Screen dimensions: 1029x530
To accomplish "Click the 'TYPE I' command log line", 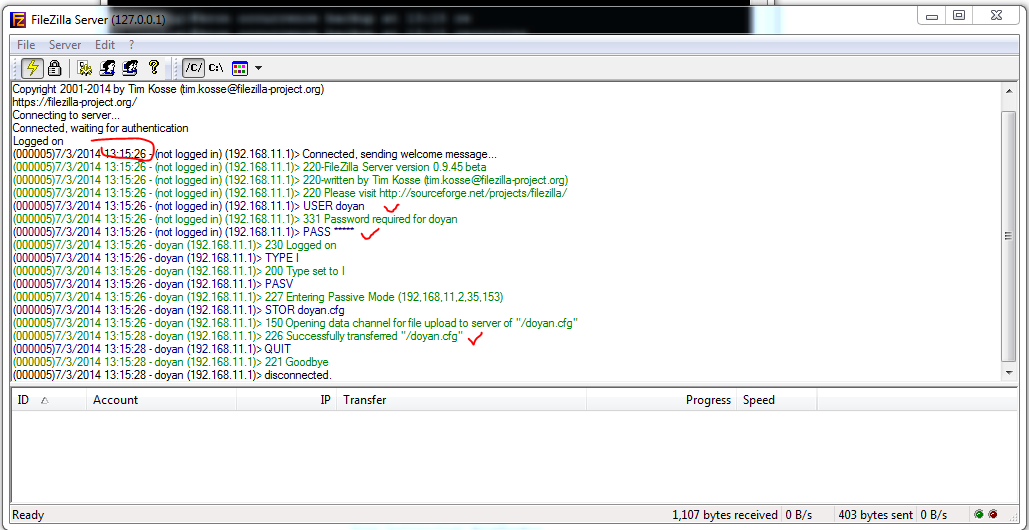I will tap(156, 258).
